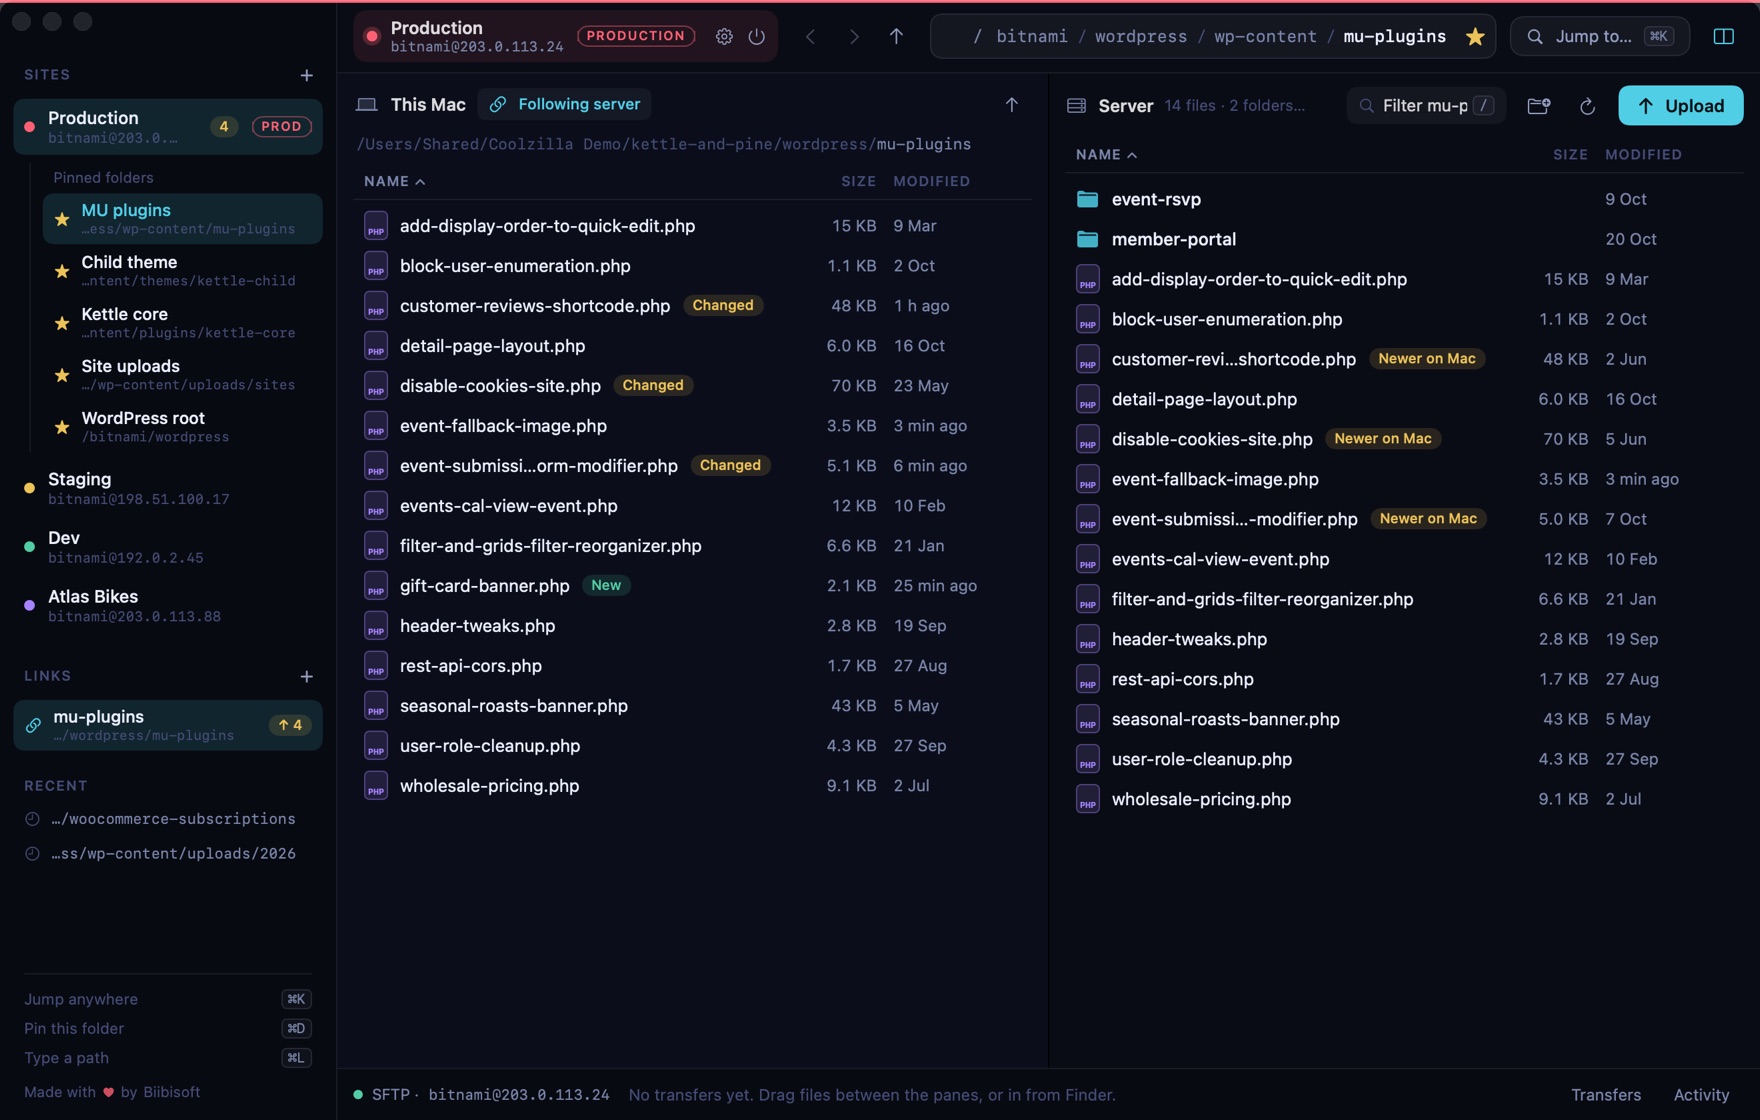Click the Upload button

(1680, 105)
